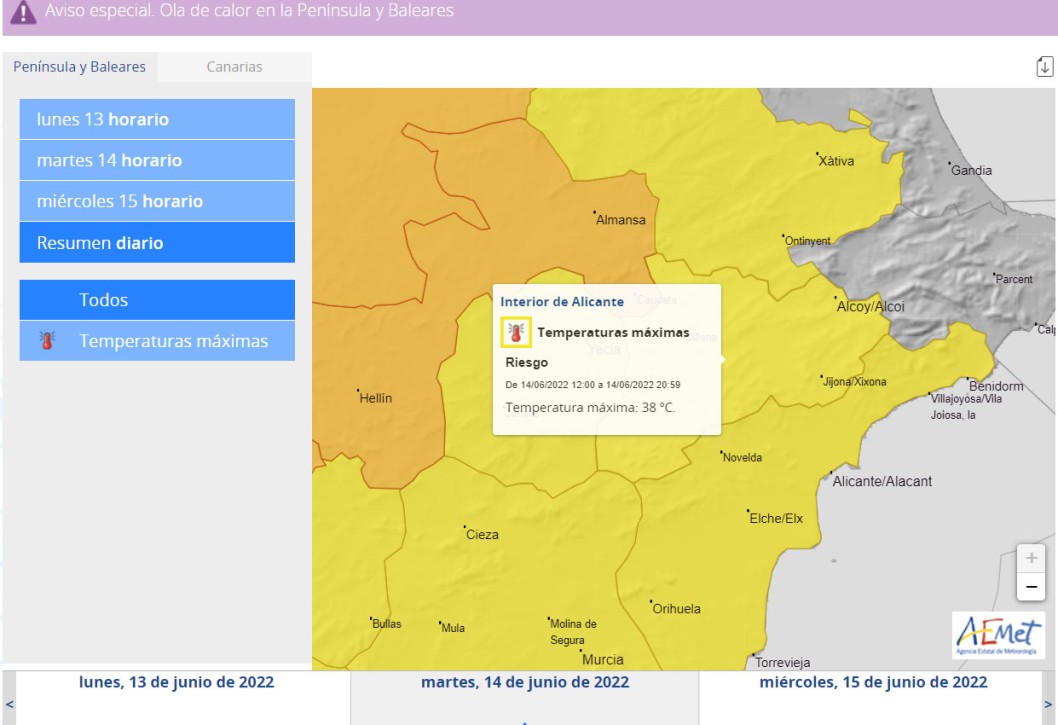The width and height of the screenshot is (1058, 725).
Task: Click the Novelda label on the map
Action: [x=742, y=457]
